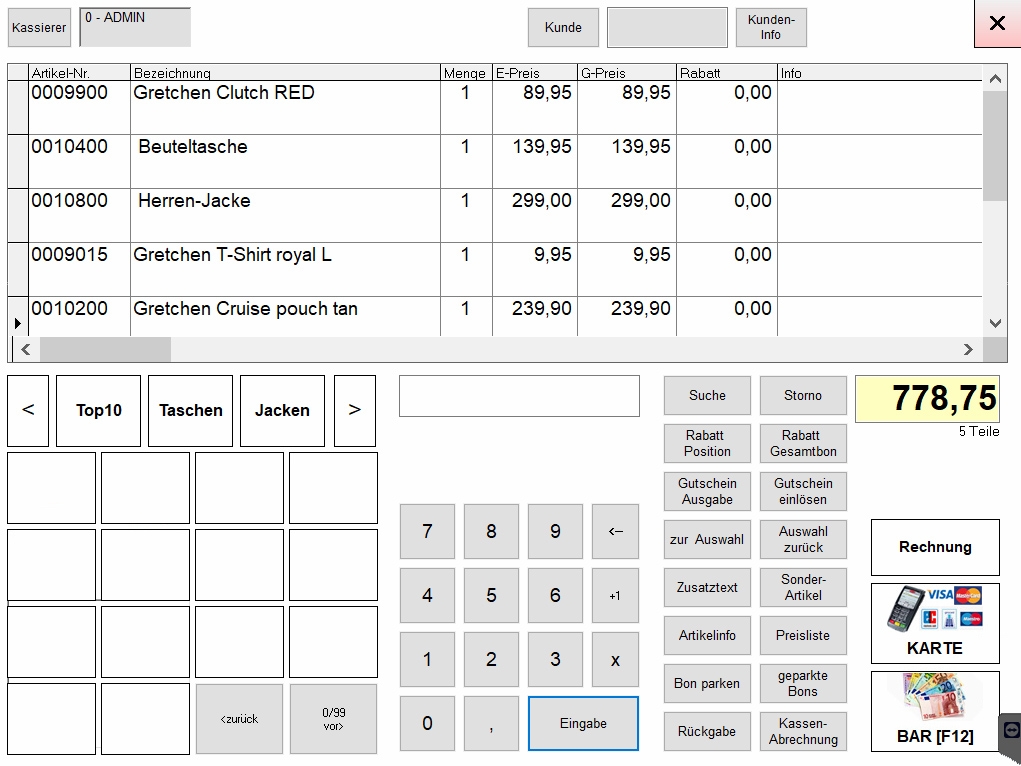Select row Gretchen T-Shirt royal L
The image size is (1021, 766).
click(495, 270)
